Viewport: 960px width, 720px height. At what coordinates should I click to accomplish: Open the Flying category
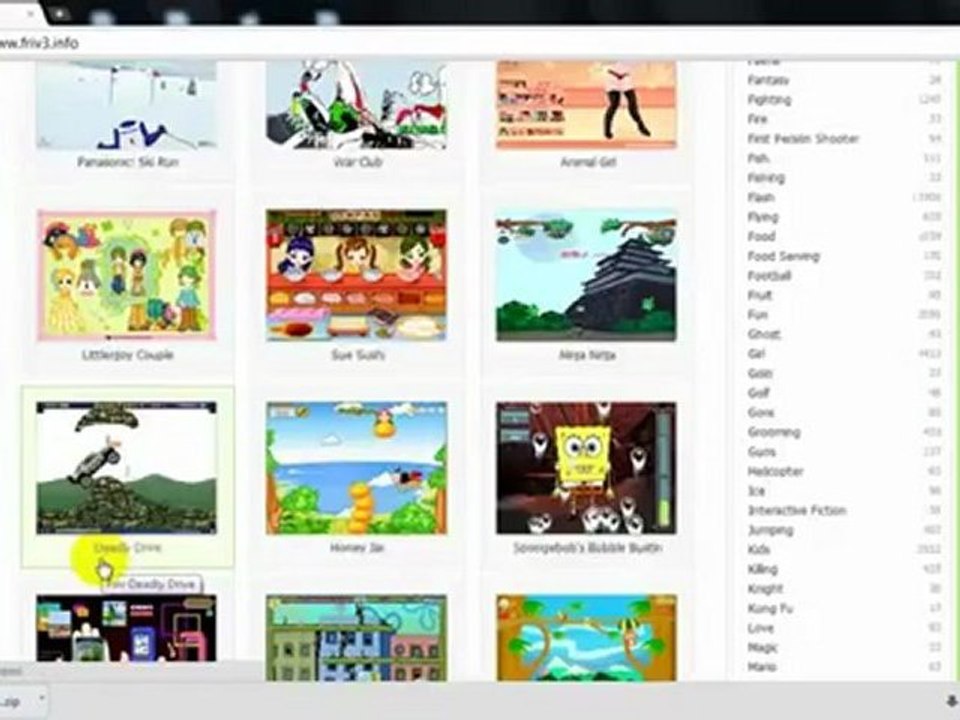coord(763,217)
